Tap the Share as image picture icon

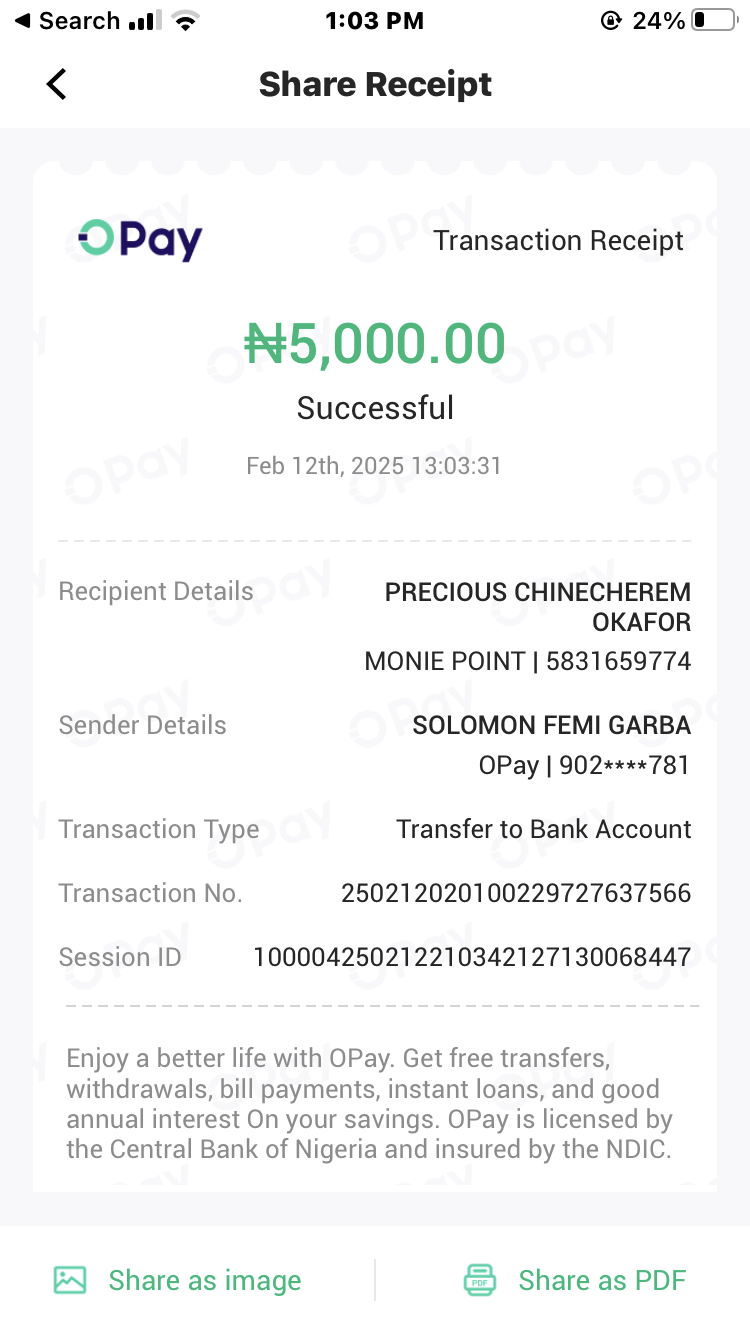(x=70, y=1280)
